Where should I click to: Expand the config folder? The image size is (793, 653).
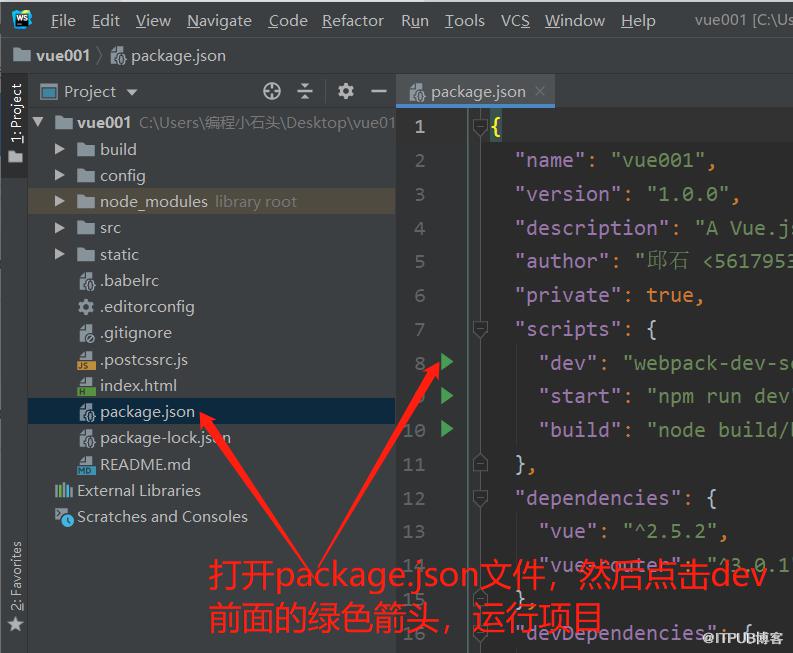pos(60,175)
